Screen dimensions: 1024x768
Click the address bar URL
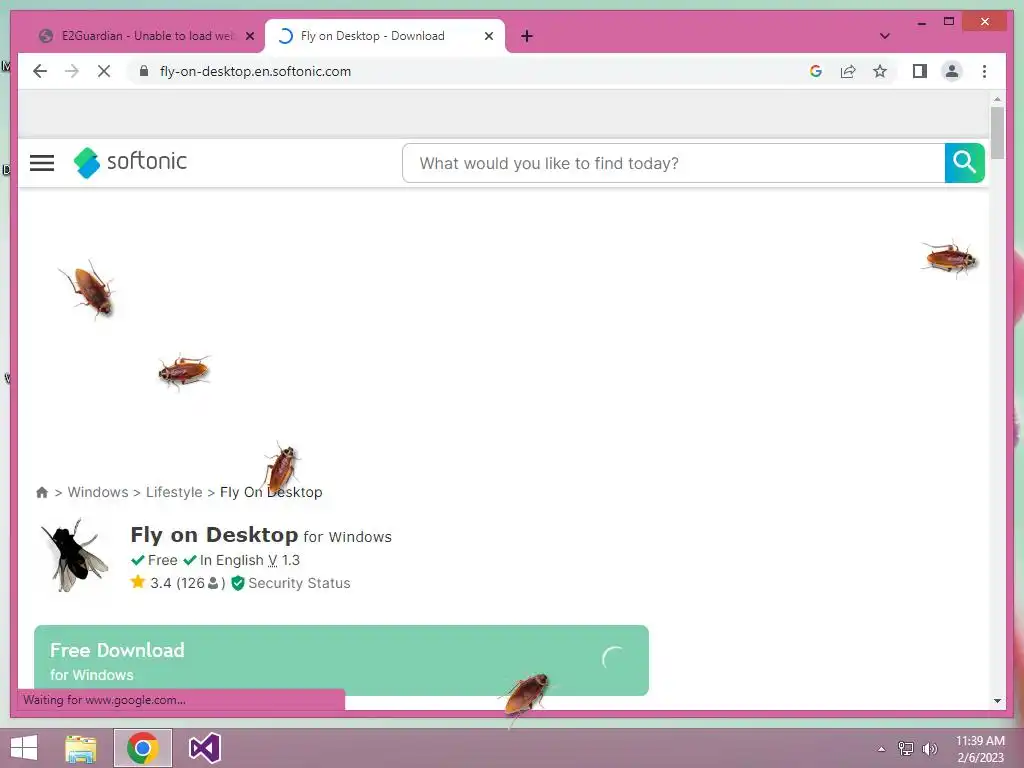tap(255, 71)
